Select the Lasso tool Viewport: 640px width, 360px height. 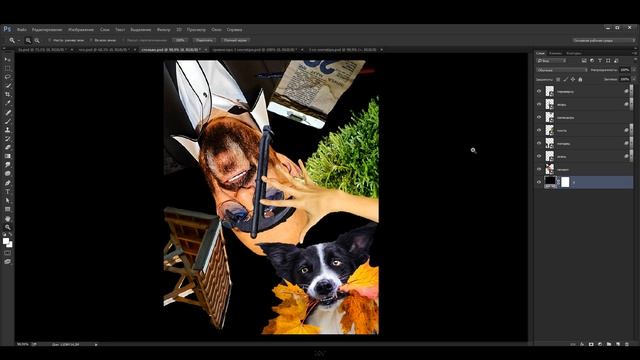[x=7, y=77]
